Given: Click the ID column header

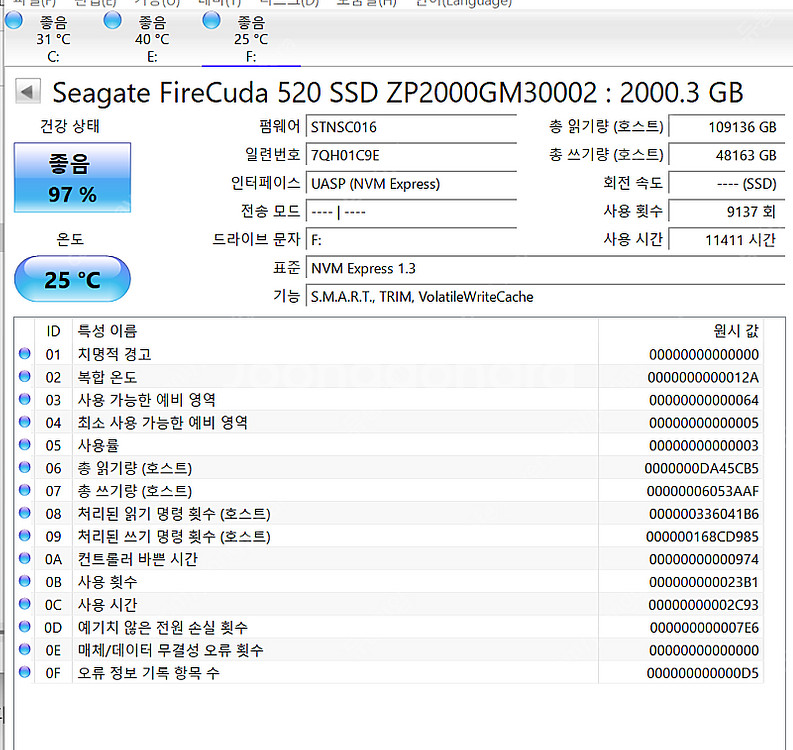Looking at the screenshot, I should pyautogui.click(x=53, y=331).
